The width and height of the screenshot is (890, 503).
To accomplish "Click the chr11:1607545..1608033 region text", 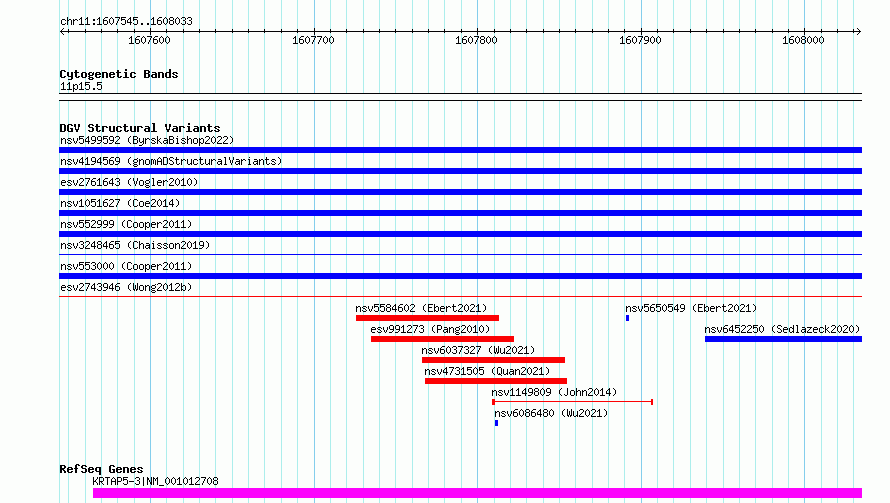I will click(126, 21).
